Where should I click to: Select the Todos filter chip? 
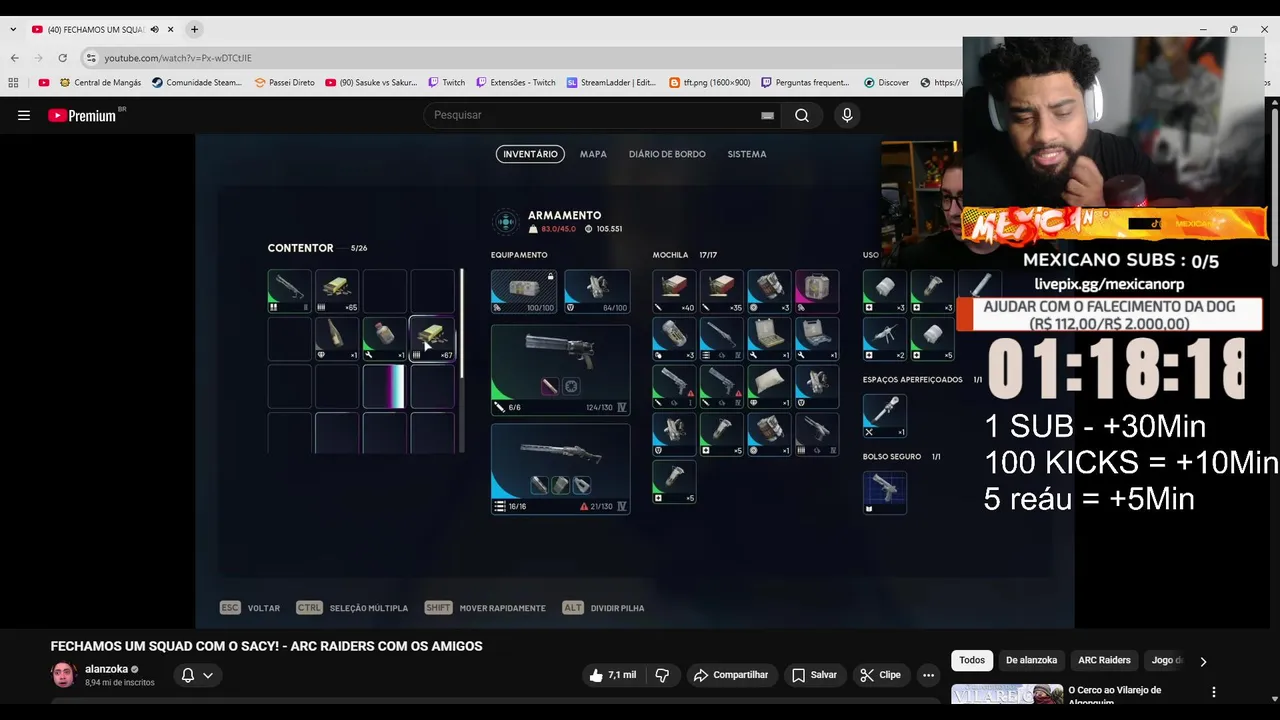(972, 661)
